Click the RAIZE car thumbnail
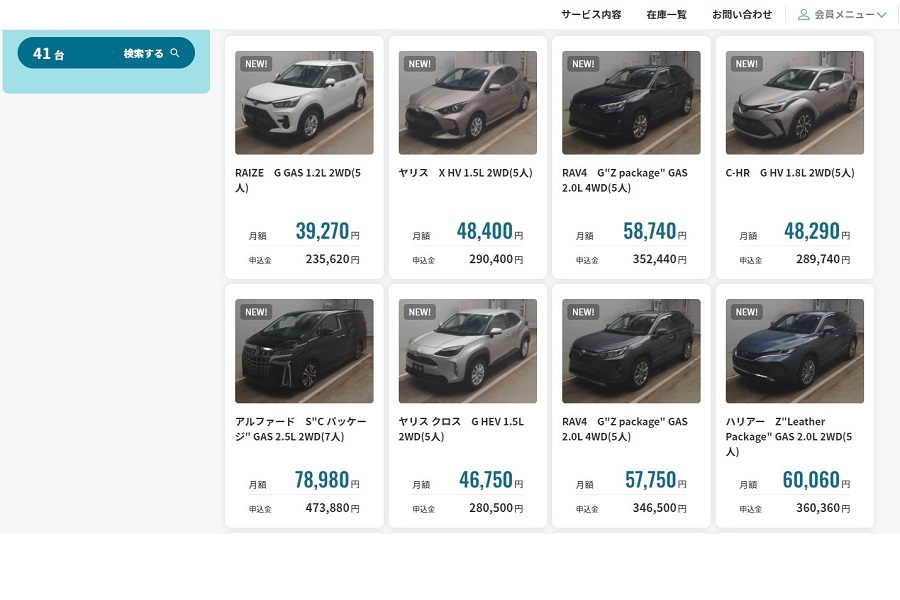This screenshot has width=900, height=600. pos(304,102)
